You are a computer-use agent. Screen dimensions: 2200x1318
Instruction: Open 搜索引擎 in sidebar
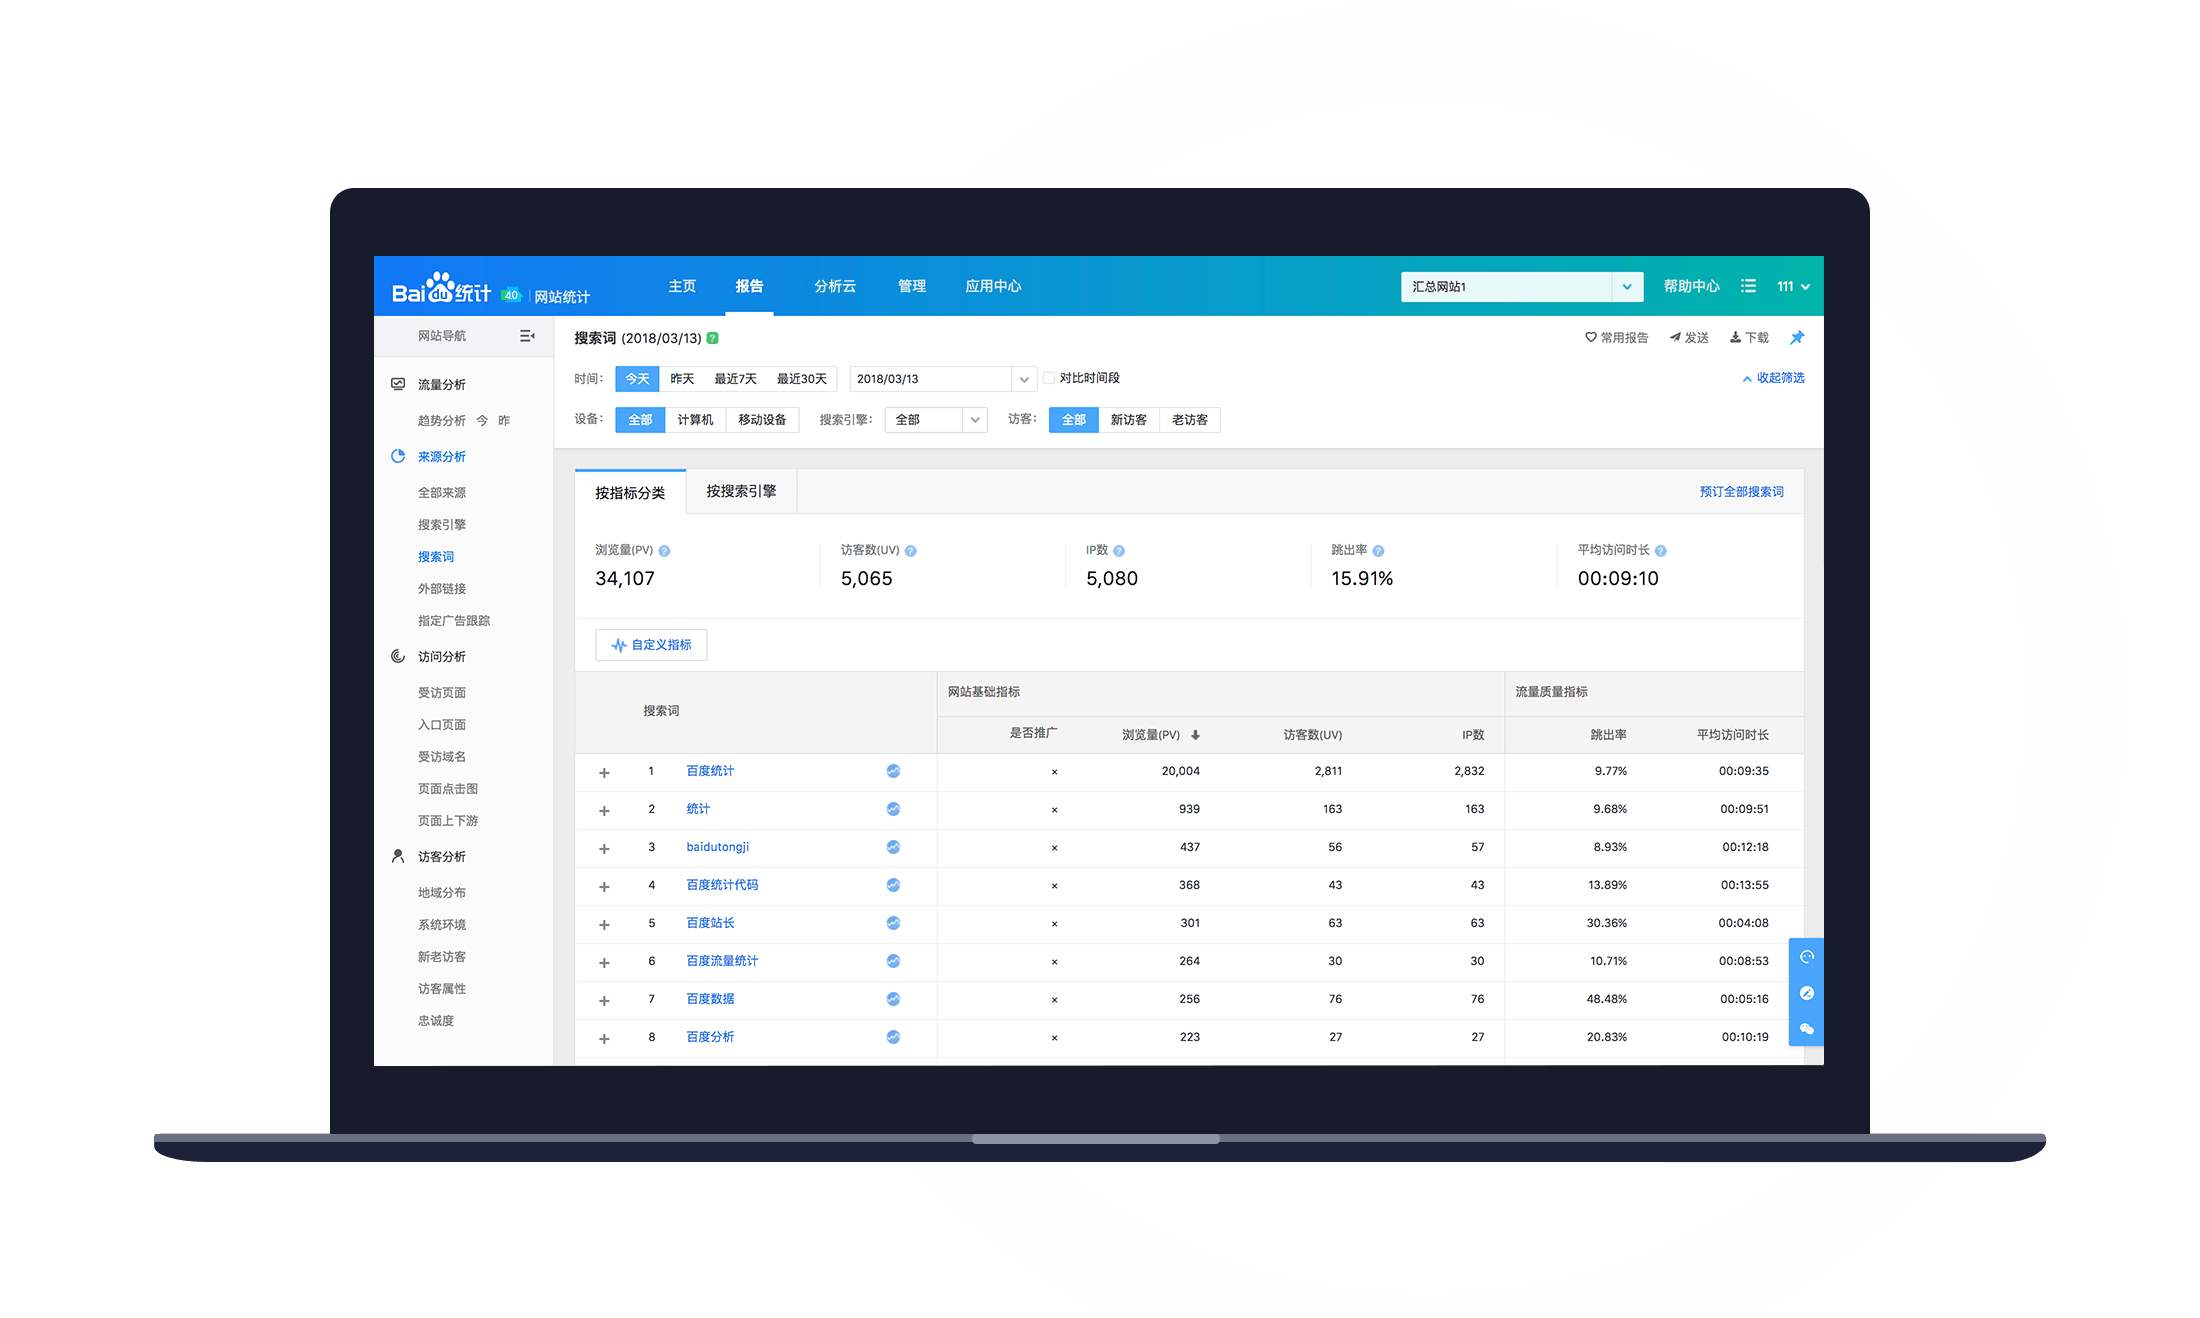(x=442, y=525)
